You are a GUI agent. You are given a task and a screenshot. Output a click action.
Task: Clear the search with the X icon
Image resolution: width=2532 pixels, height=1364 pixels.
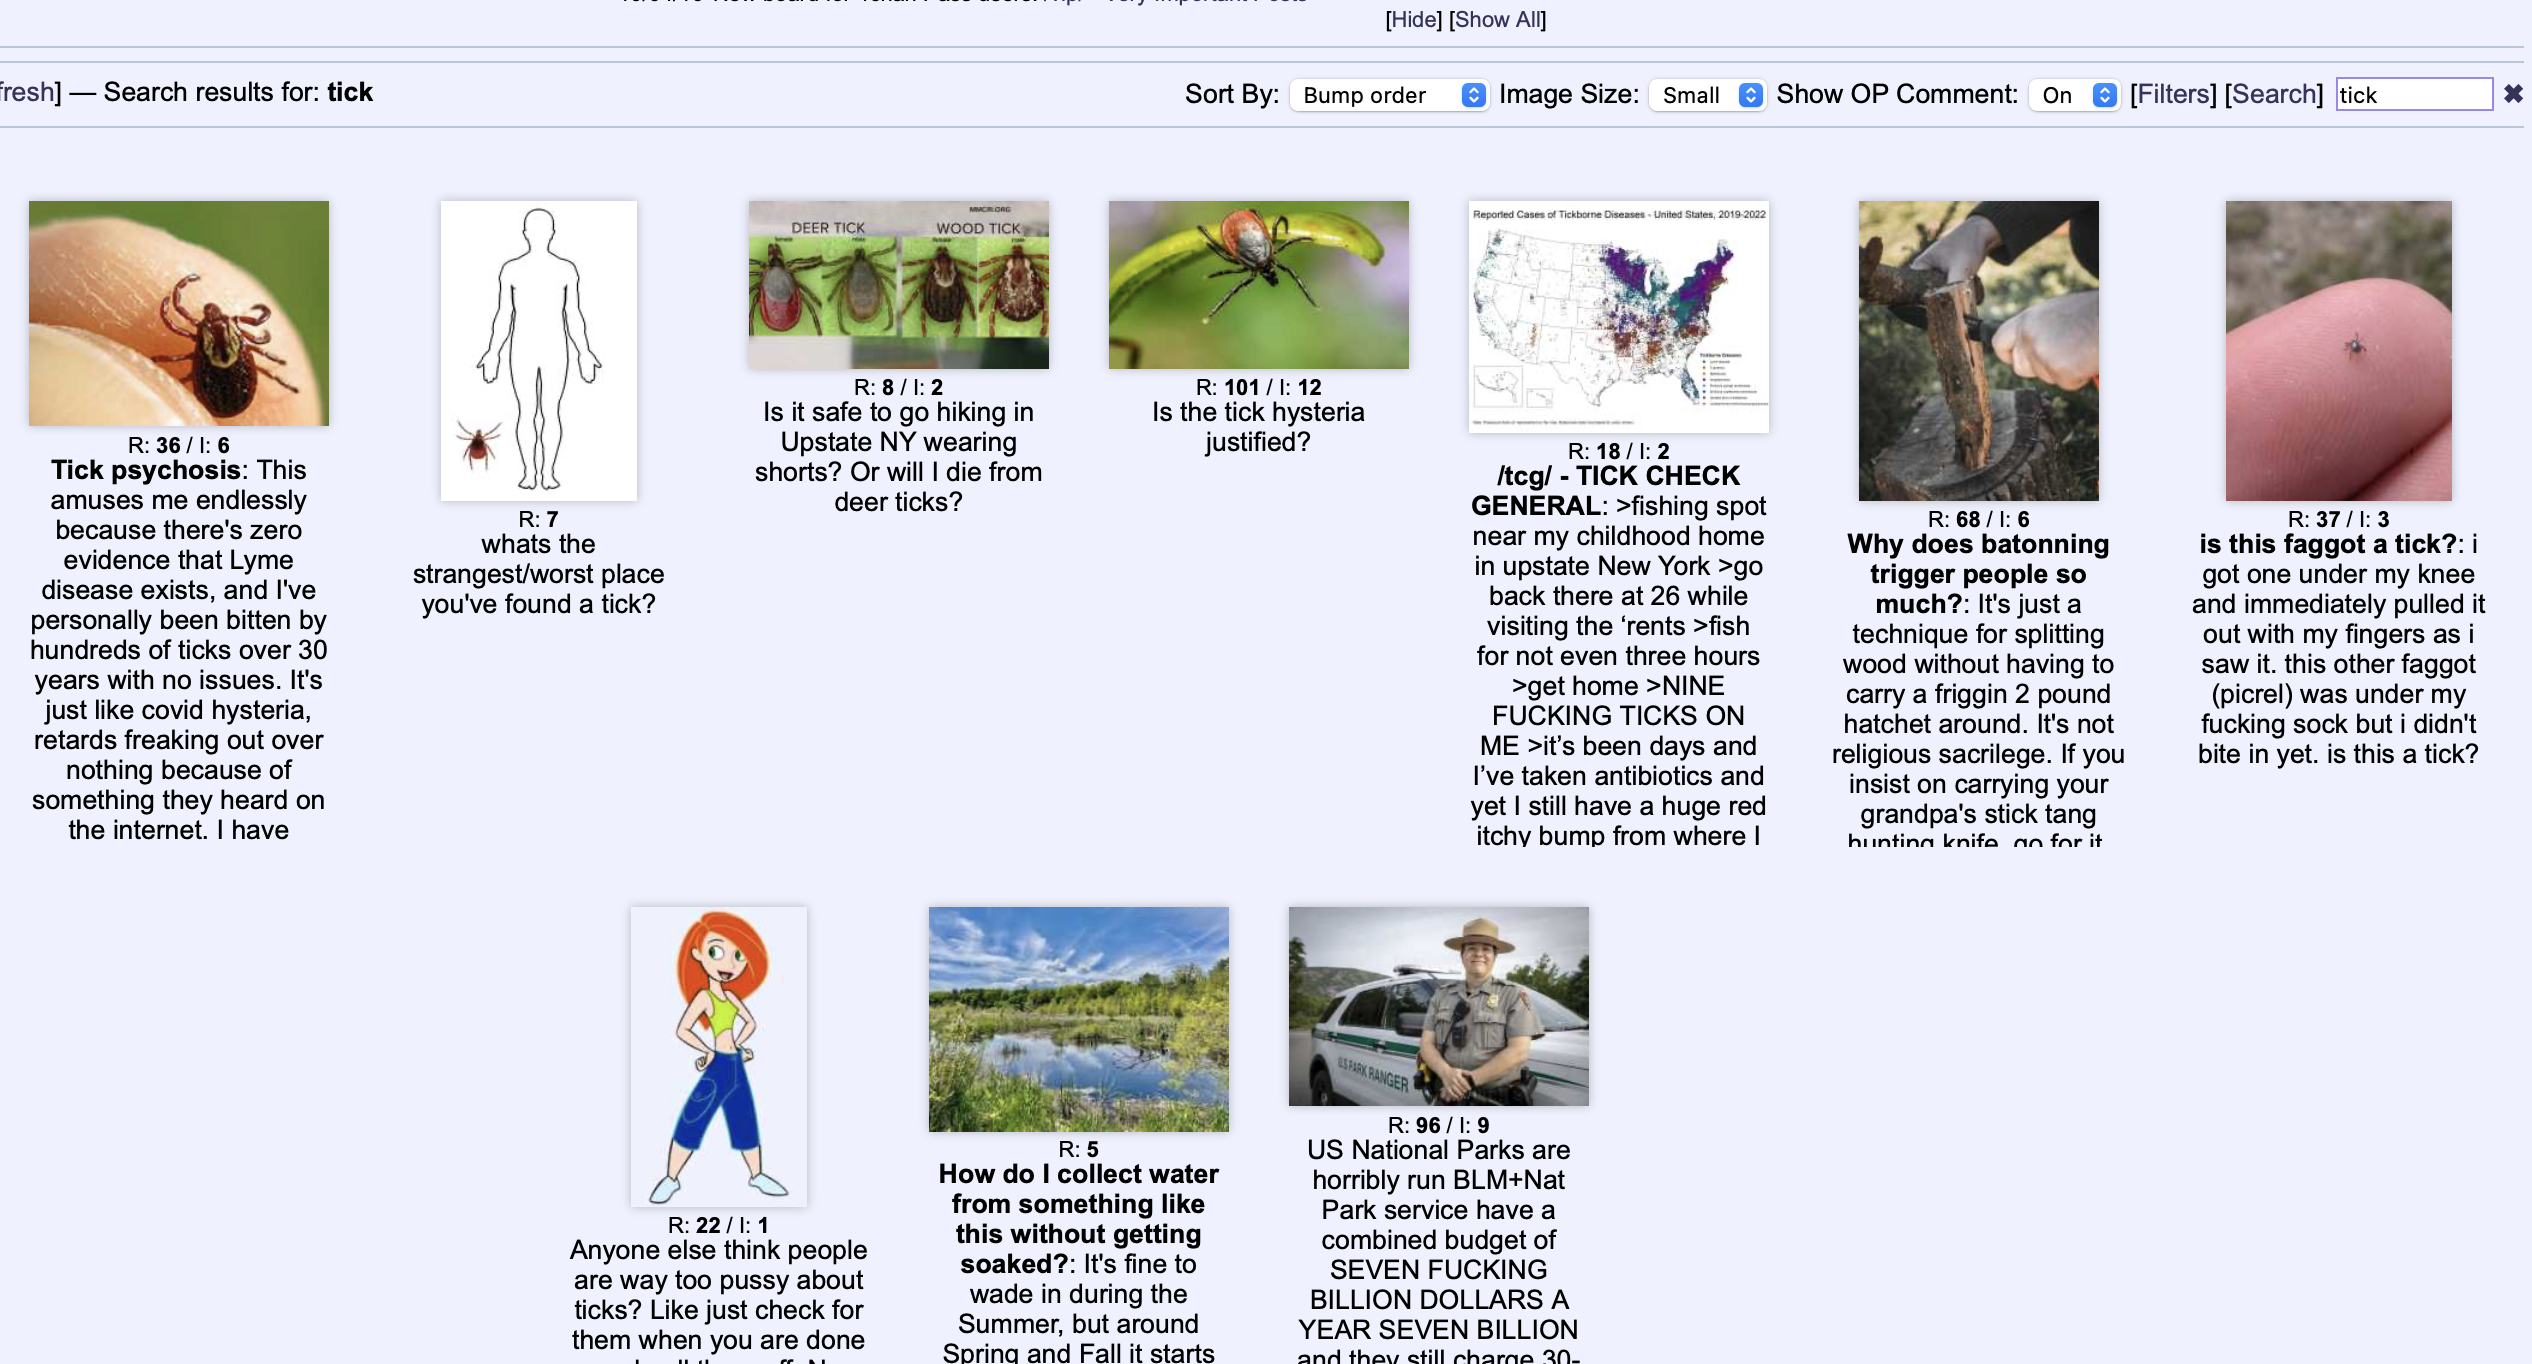pos(2513,94)
